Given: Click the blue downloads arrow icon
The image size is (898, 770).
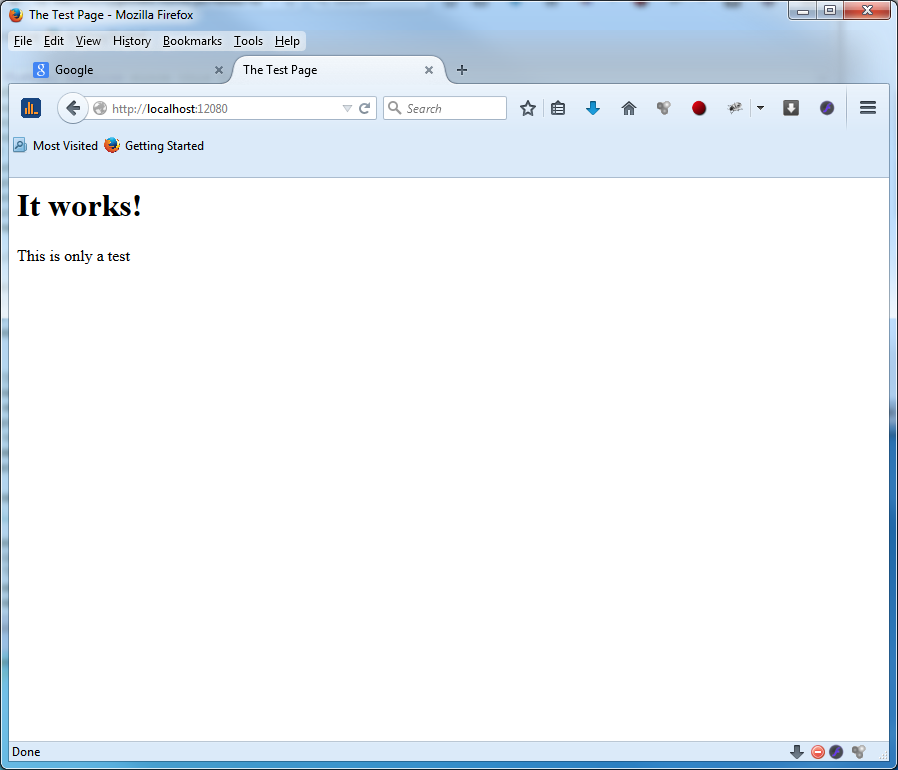Looking at the screenshot, I should (x=593, y=108).
